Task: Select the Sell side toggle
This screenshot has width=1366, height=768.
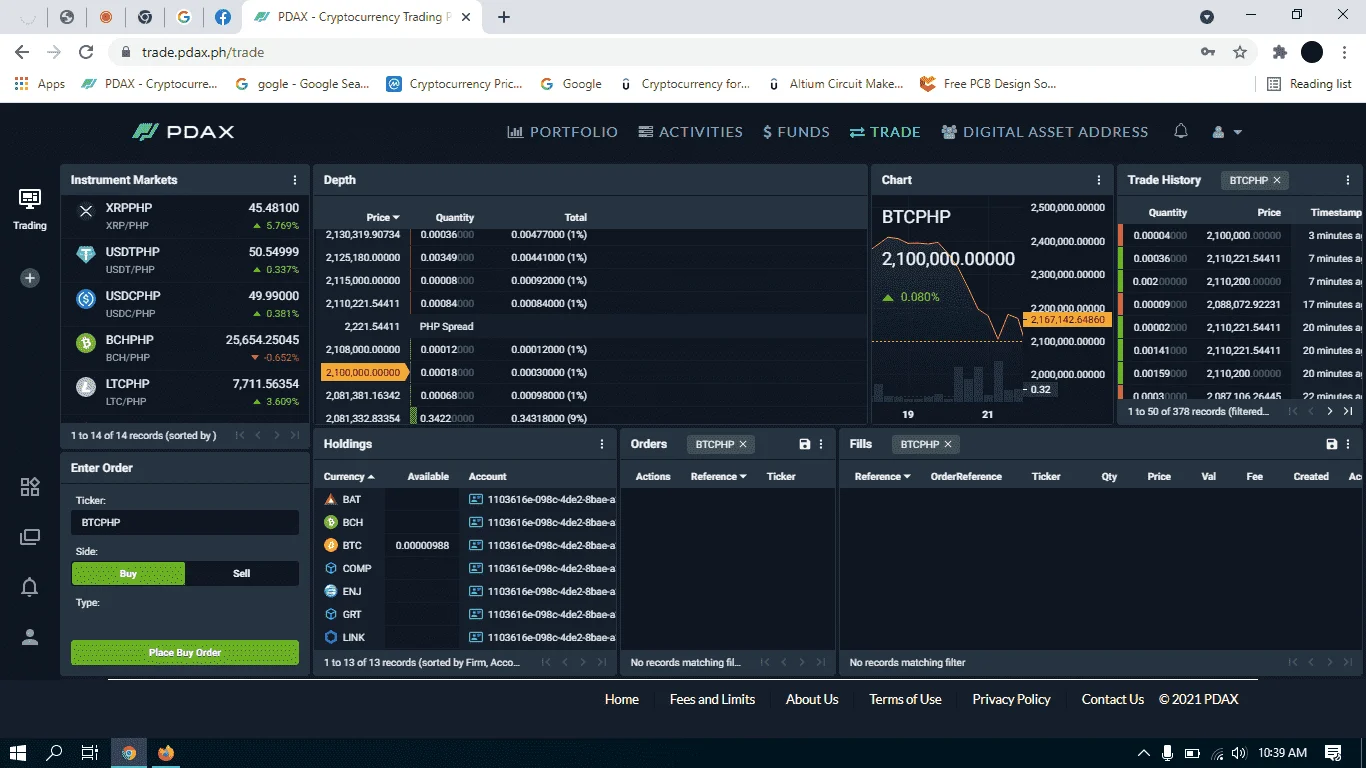Action: (242, 573)
